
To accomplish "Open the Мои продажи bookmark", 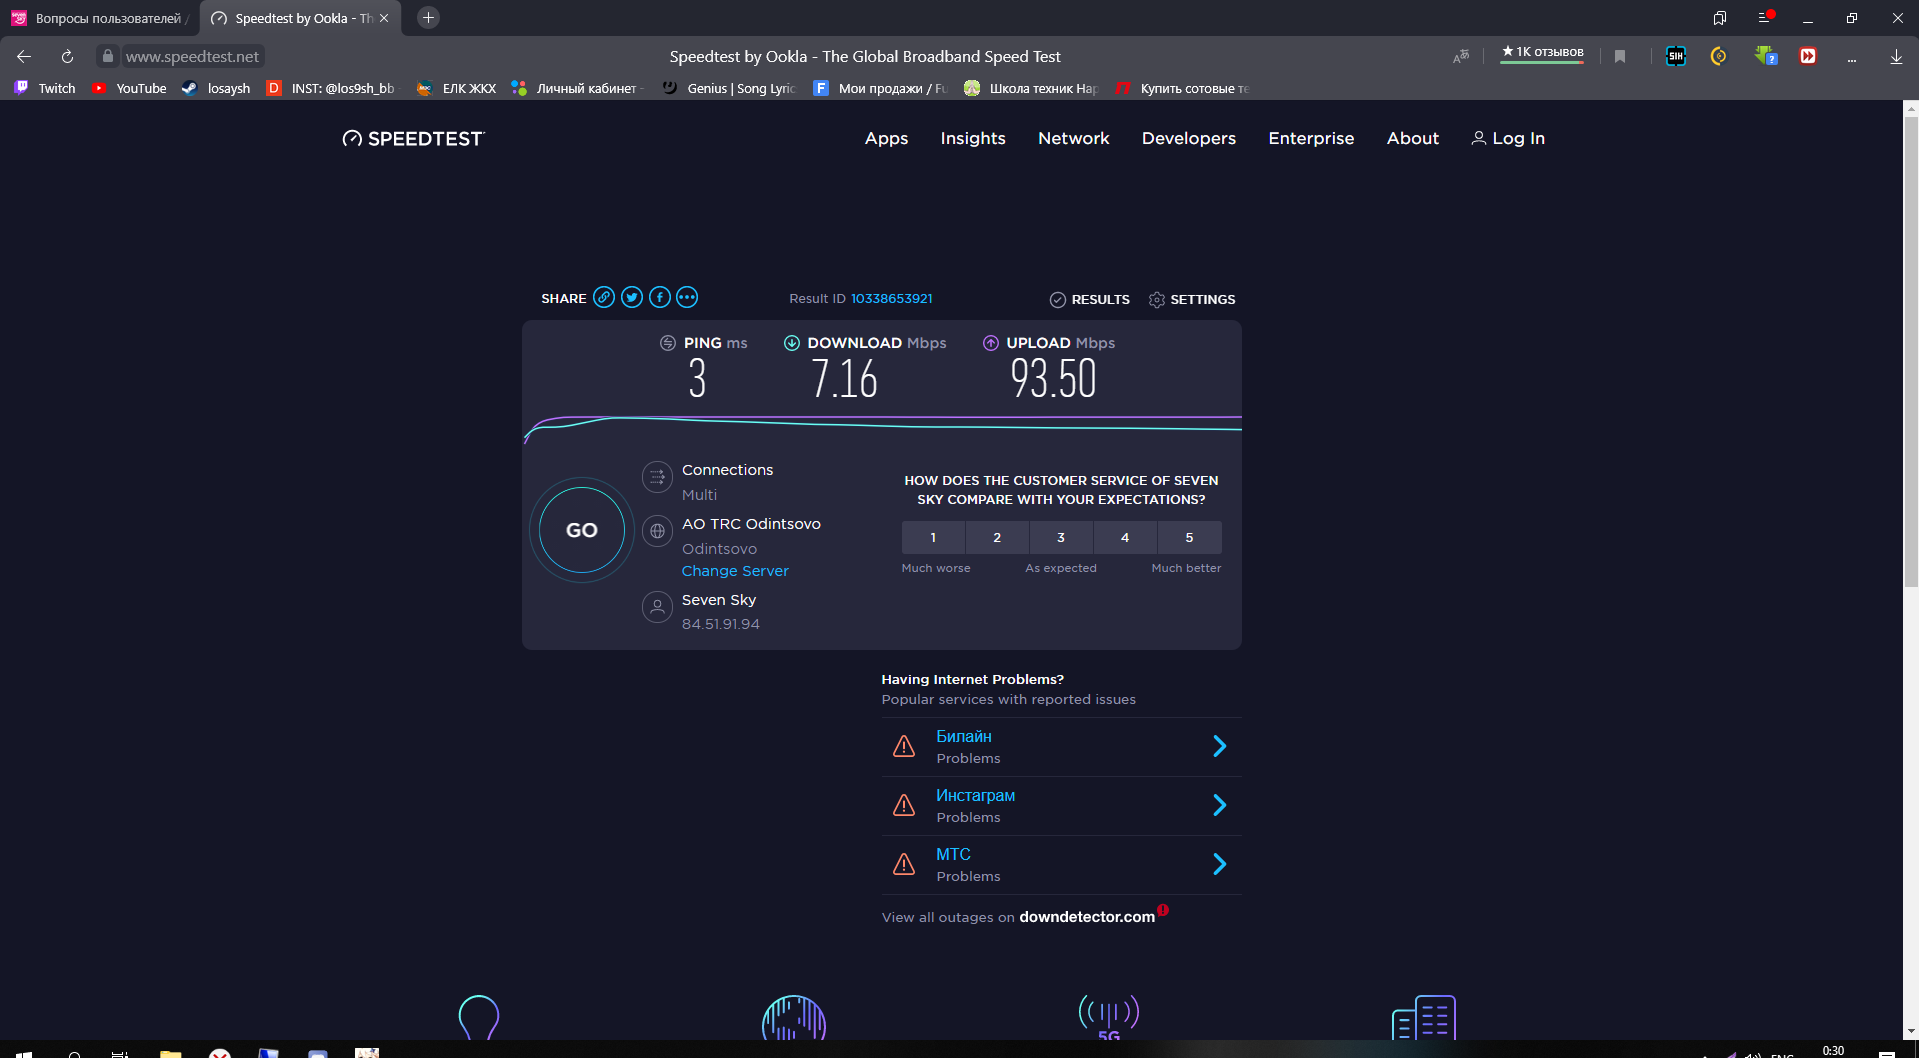I will (880, 88).
